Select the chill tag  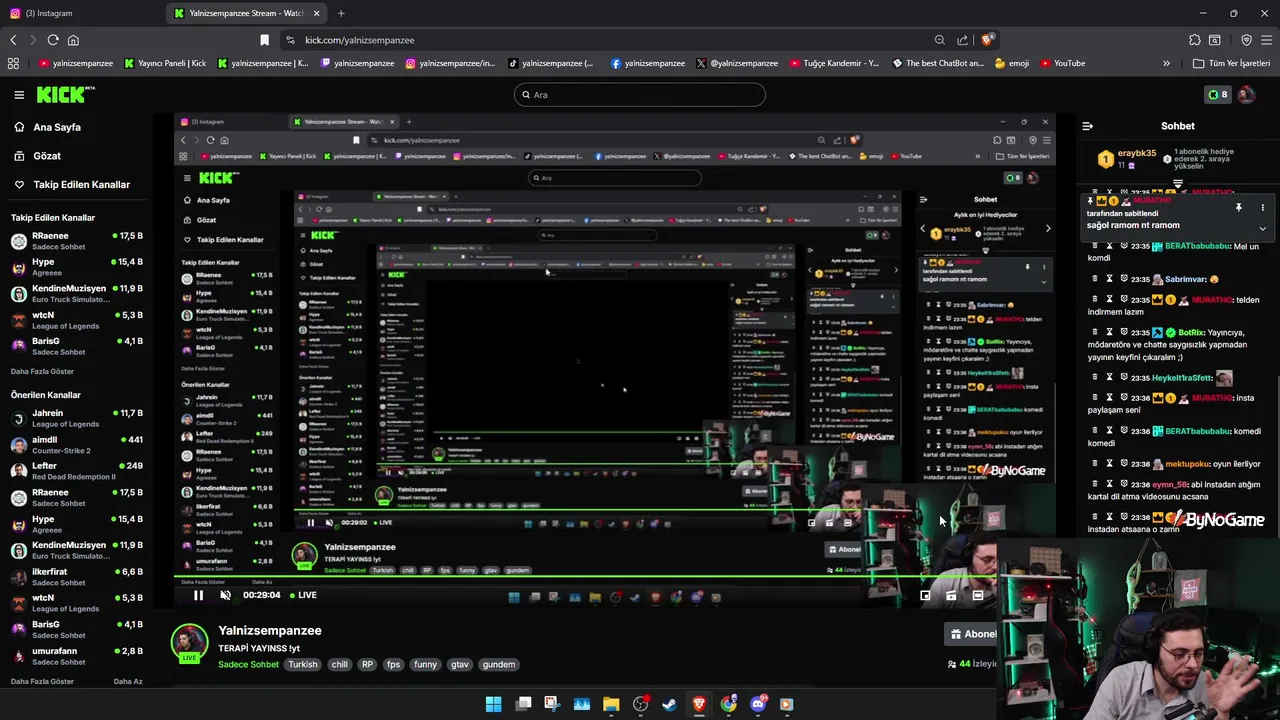tap(340, 665)
